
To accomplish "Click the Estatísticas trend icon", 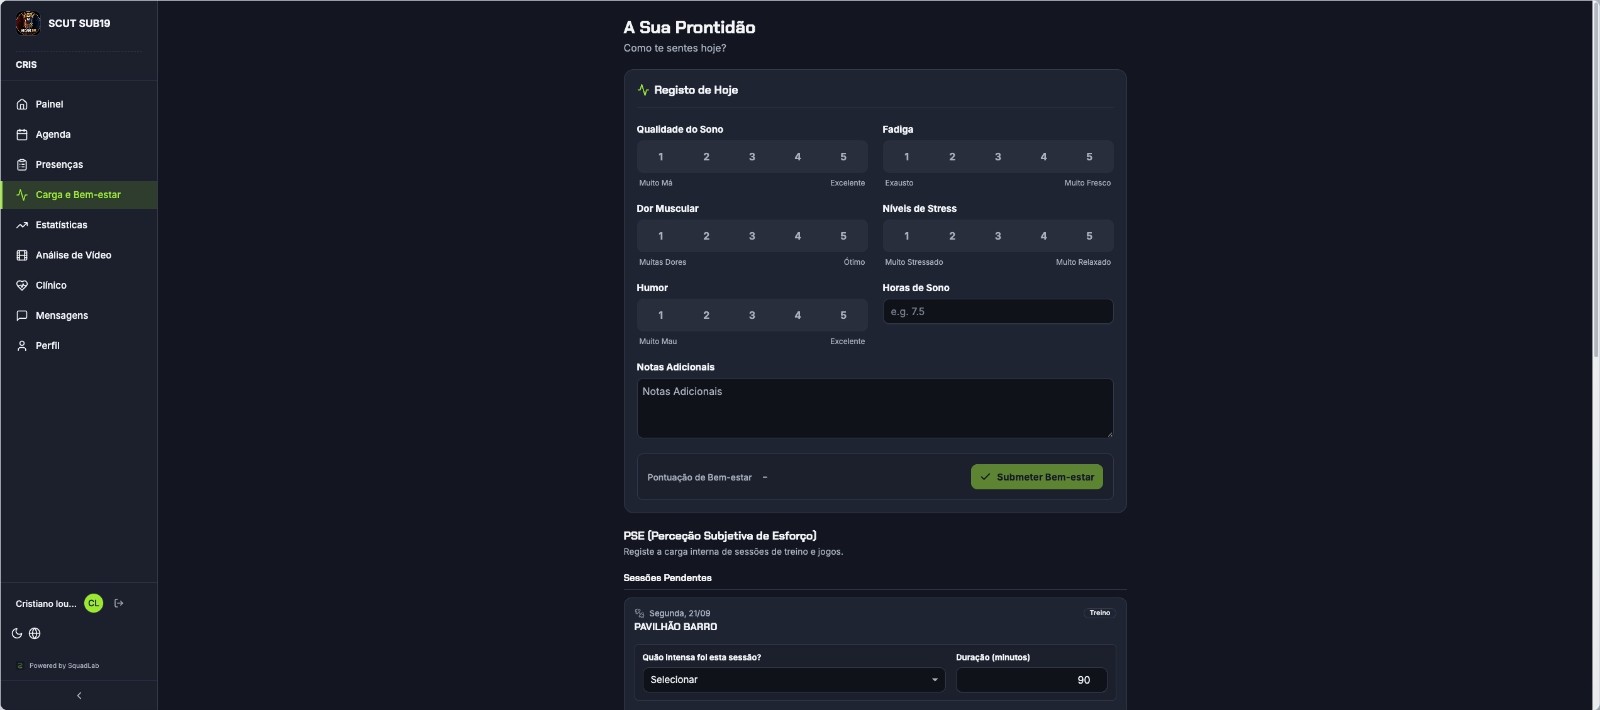I will [x=22, y=225].
